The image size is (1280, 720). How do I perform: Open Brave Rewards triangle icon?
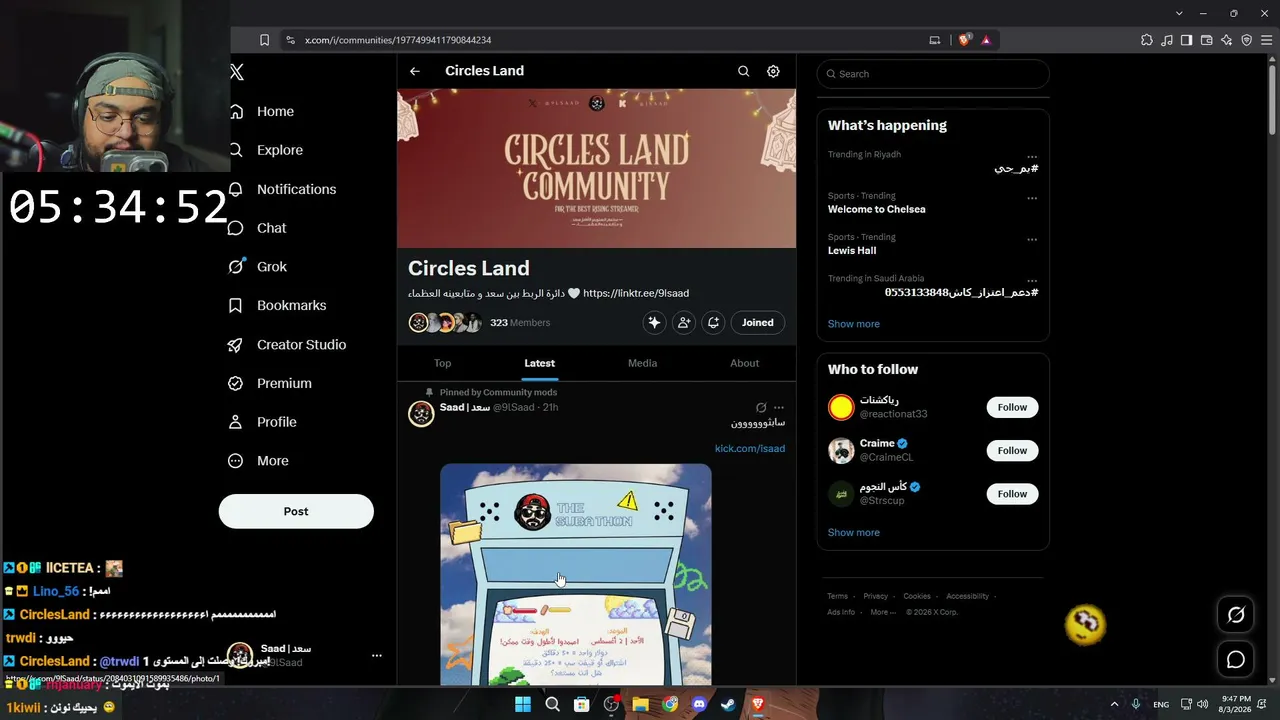click(986, 40)
